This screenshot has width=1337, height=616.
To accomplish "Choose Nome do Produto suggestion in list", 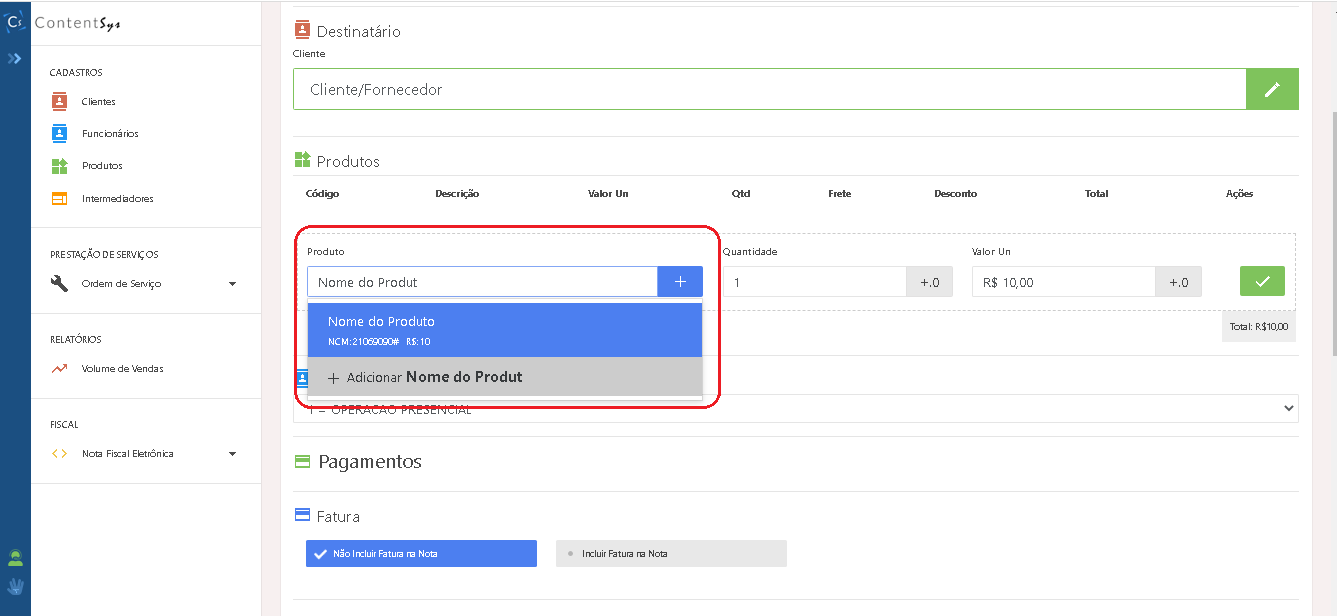I will (x=505, y=330).
